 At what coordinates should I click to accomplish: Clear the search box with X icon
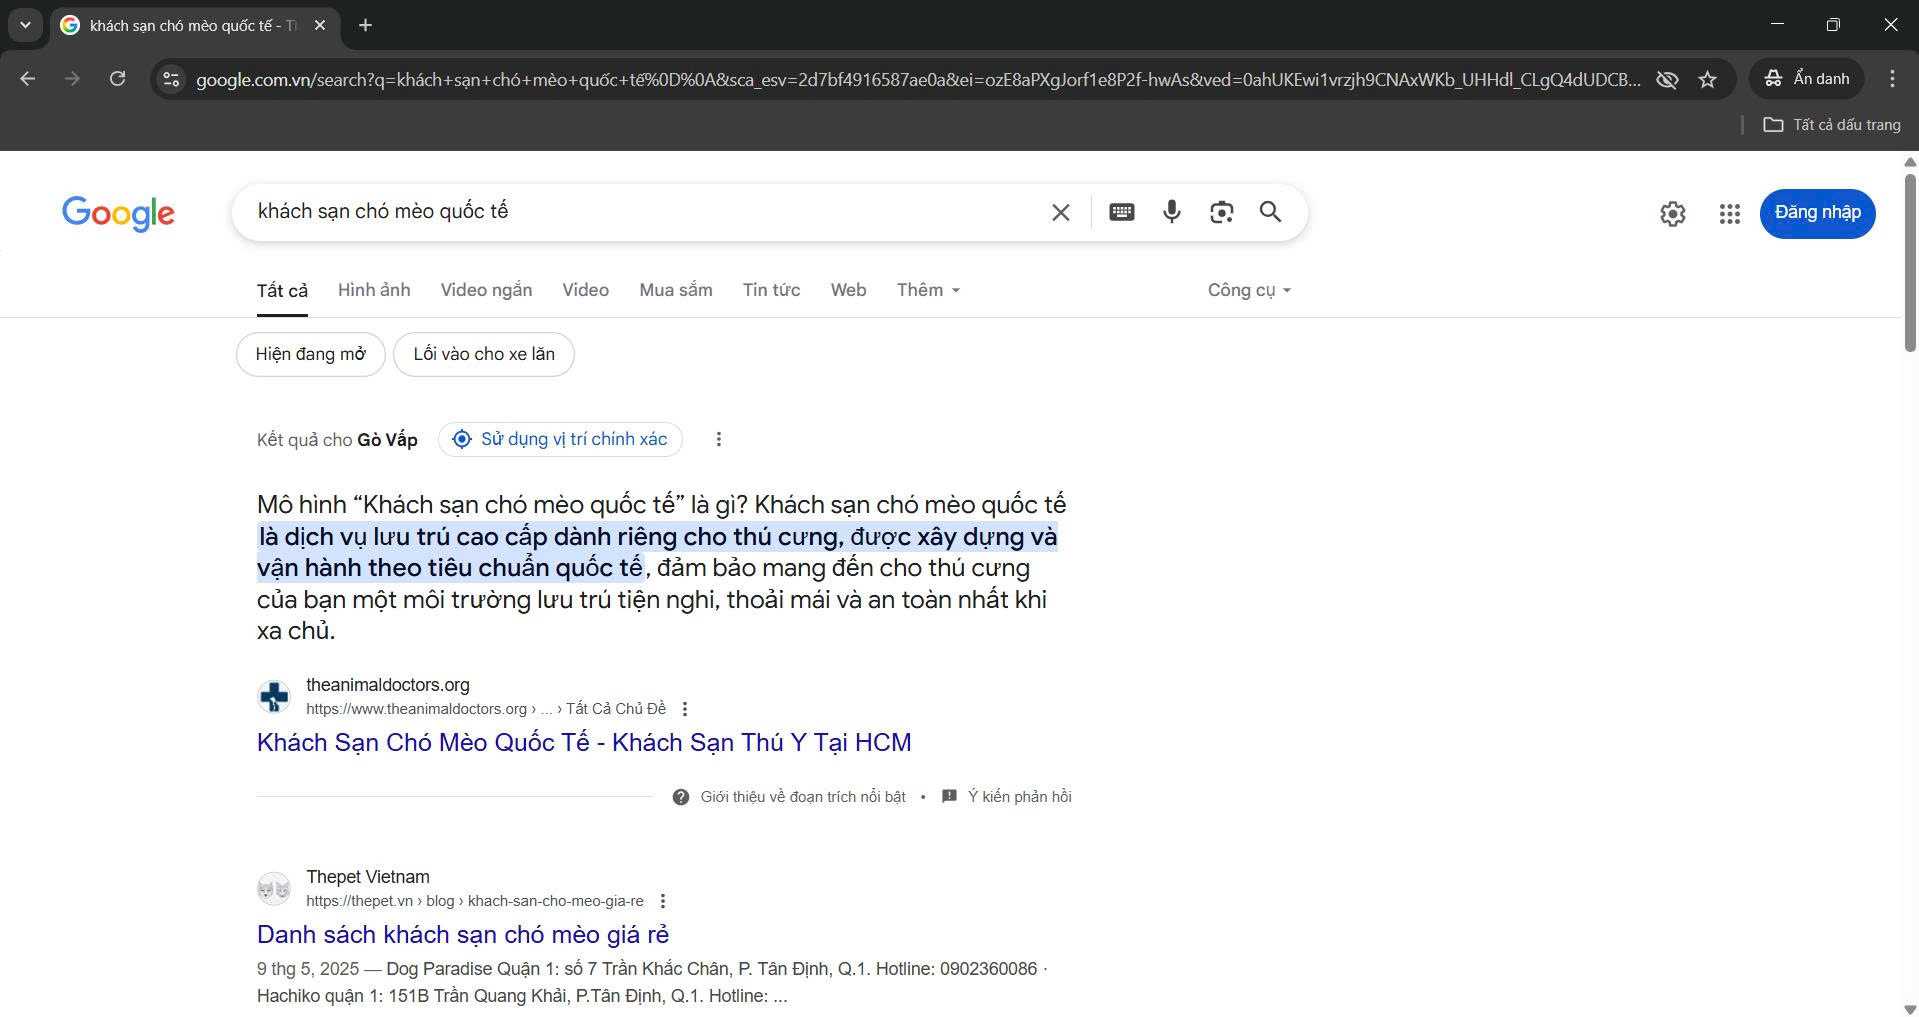point(1061,212)
